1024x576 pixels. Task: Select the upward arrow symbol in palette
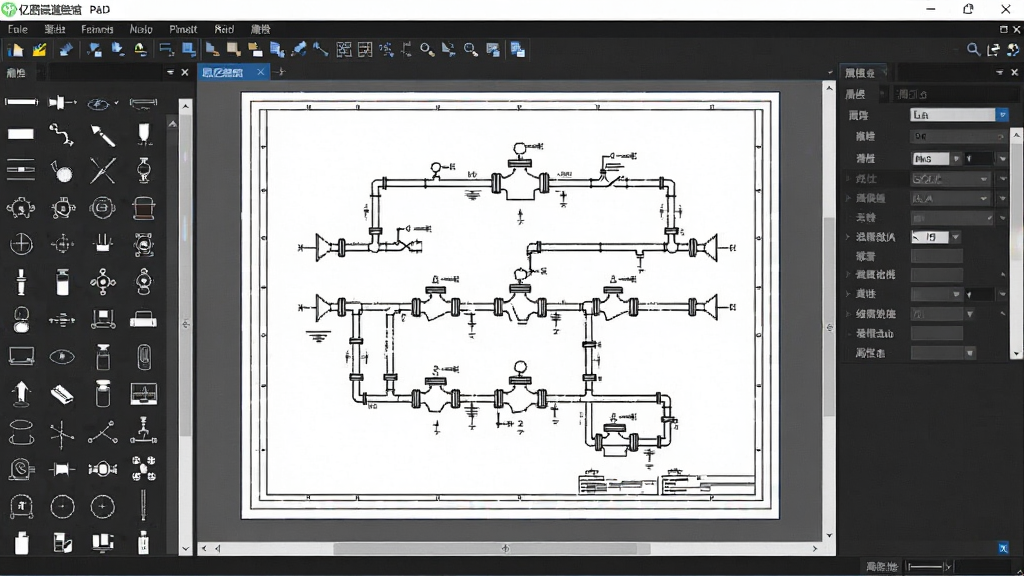point(21,393)
